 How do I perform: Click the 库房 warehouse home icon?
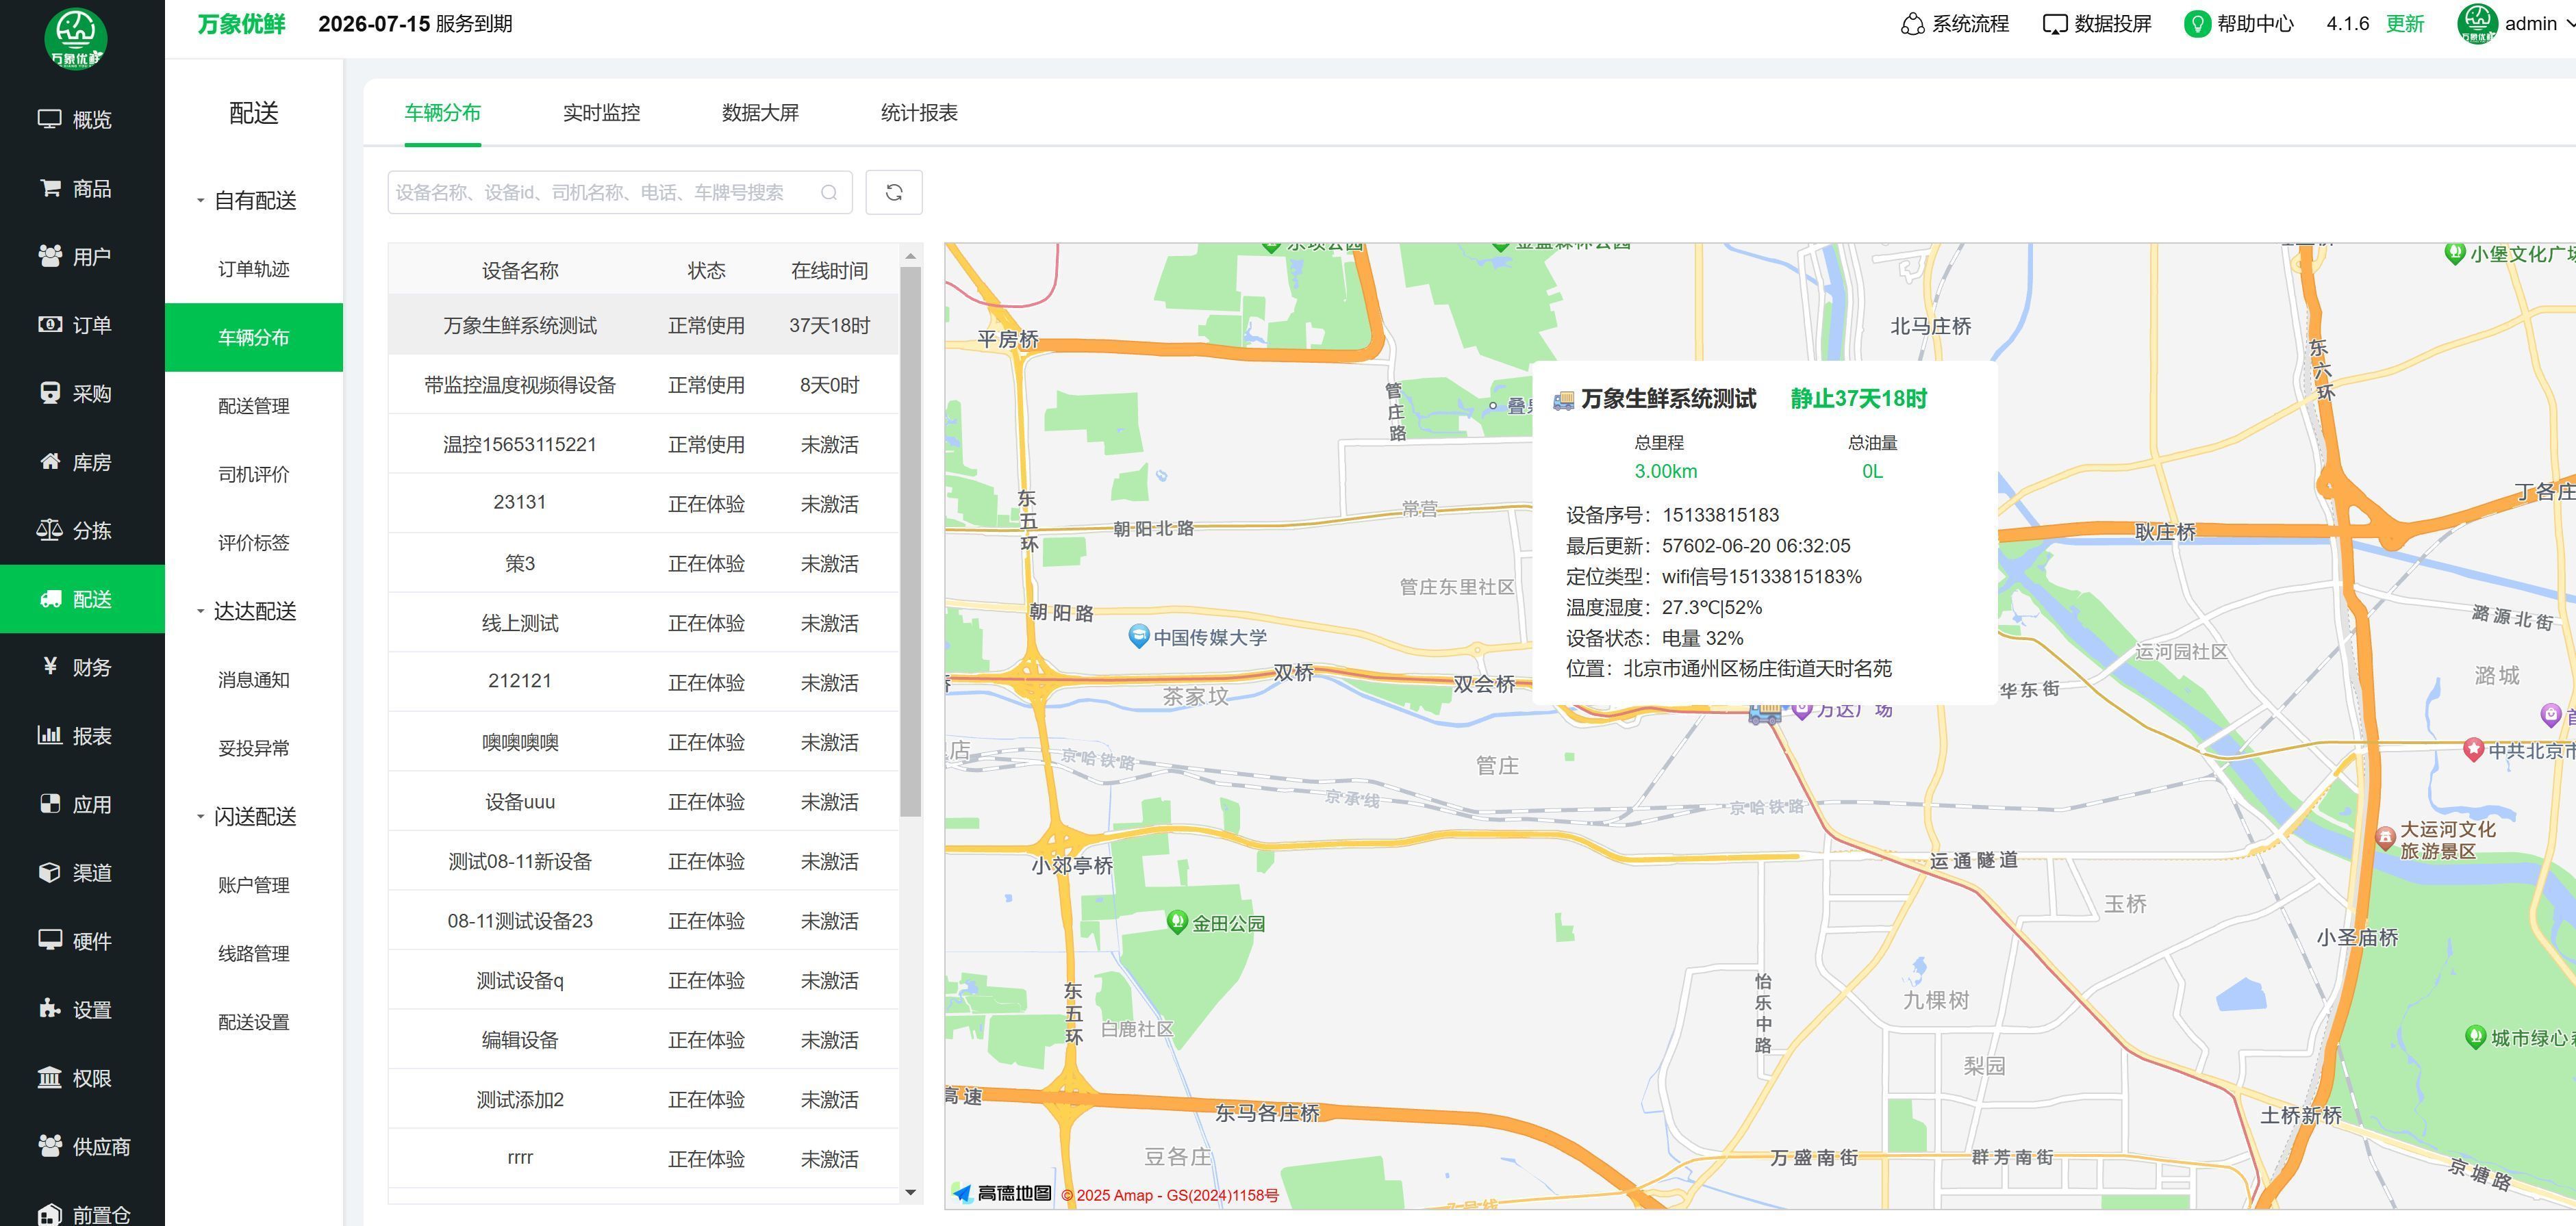point(49,462)
